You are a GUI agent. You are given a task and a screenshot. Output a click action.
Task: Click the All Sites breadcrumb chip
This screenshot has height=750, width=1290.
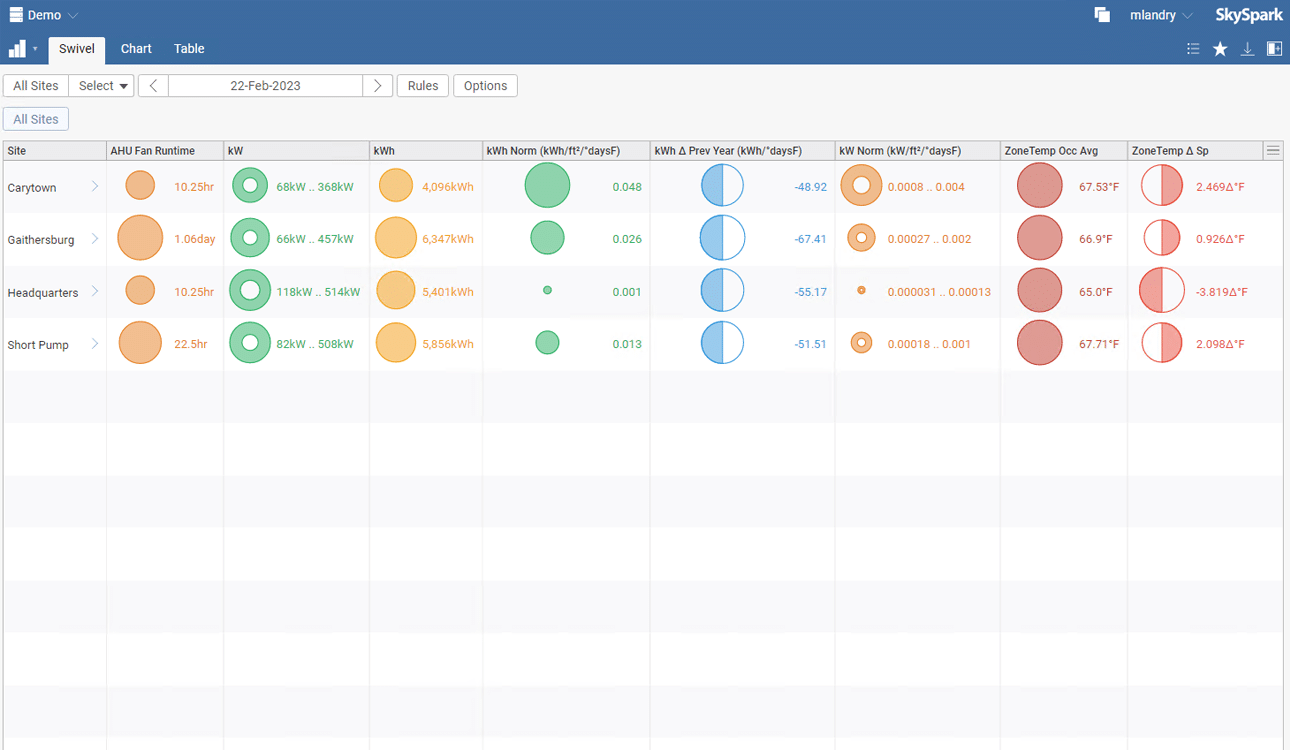[x=36, y=119]
